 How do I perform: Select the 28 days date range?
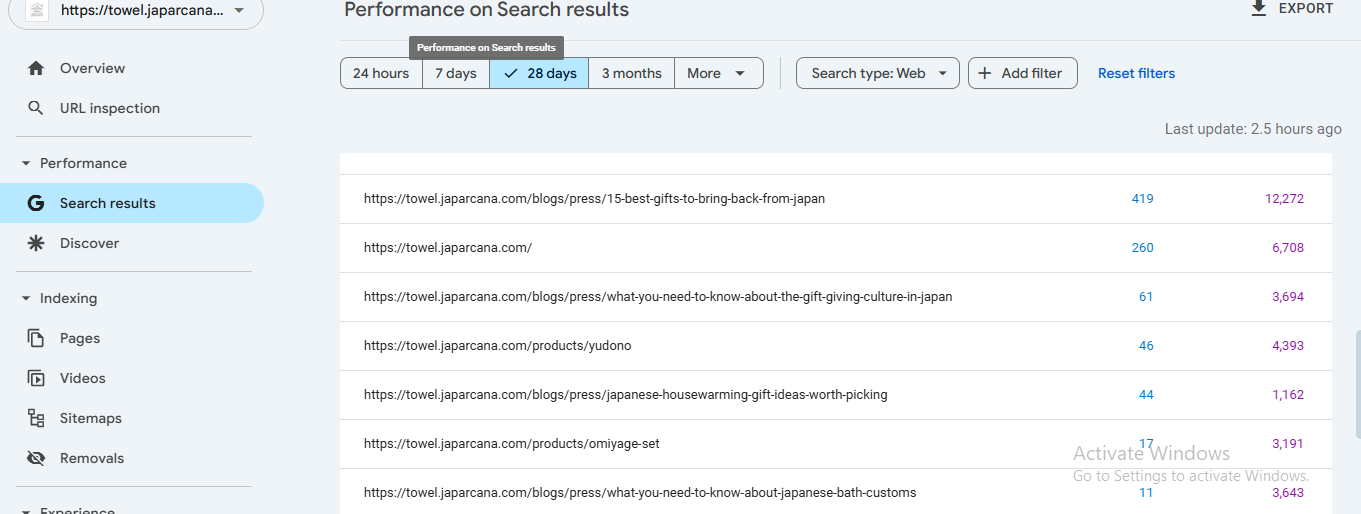point(539,73)
